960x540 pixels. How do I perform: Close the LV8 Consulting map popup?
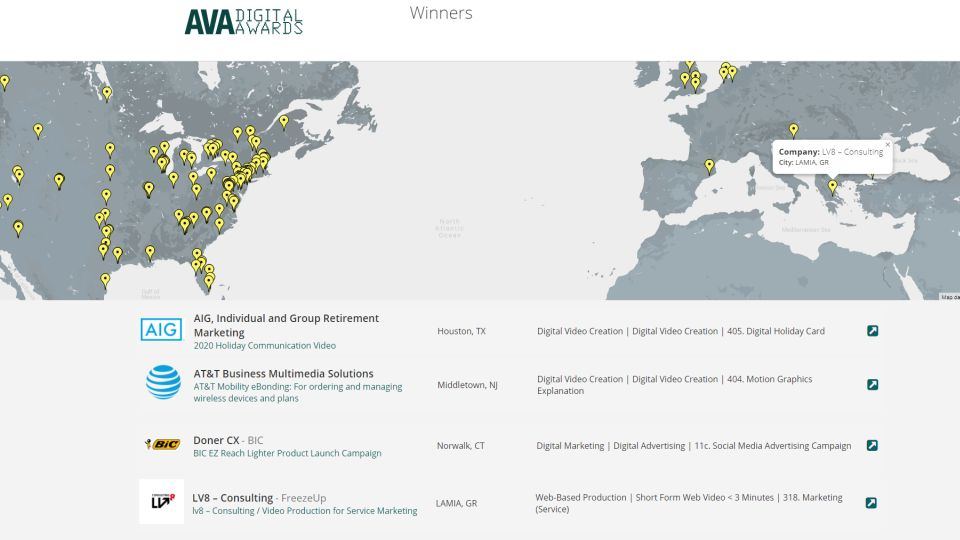pyautogui.click(x=887, y=145)
